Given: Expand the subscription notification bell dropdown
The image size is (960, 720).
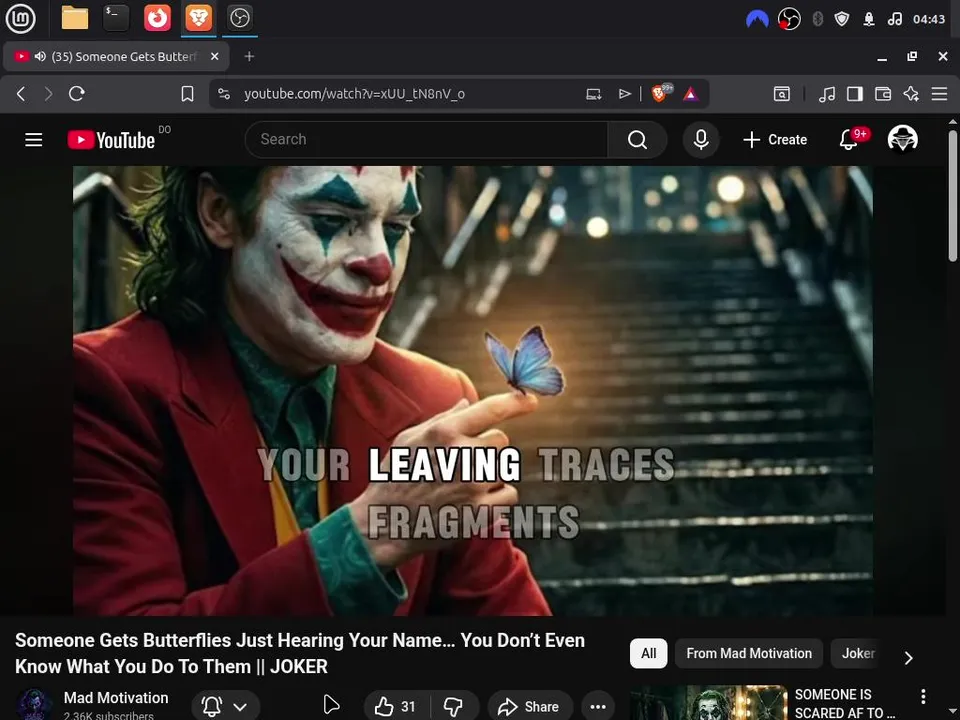Looking at the screenshot, I should [225, 707].
